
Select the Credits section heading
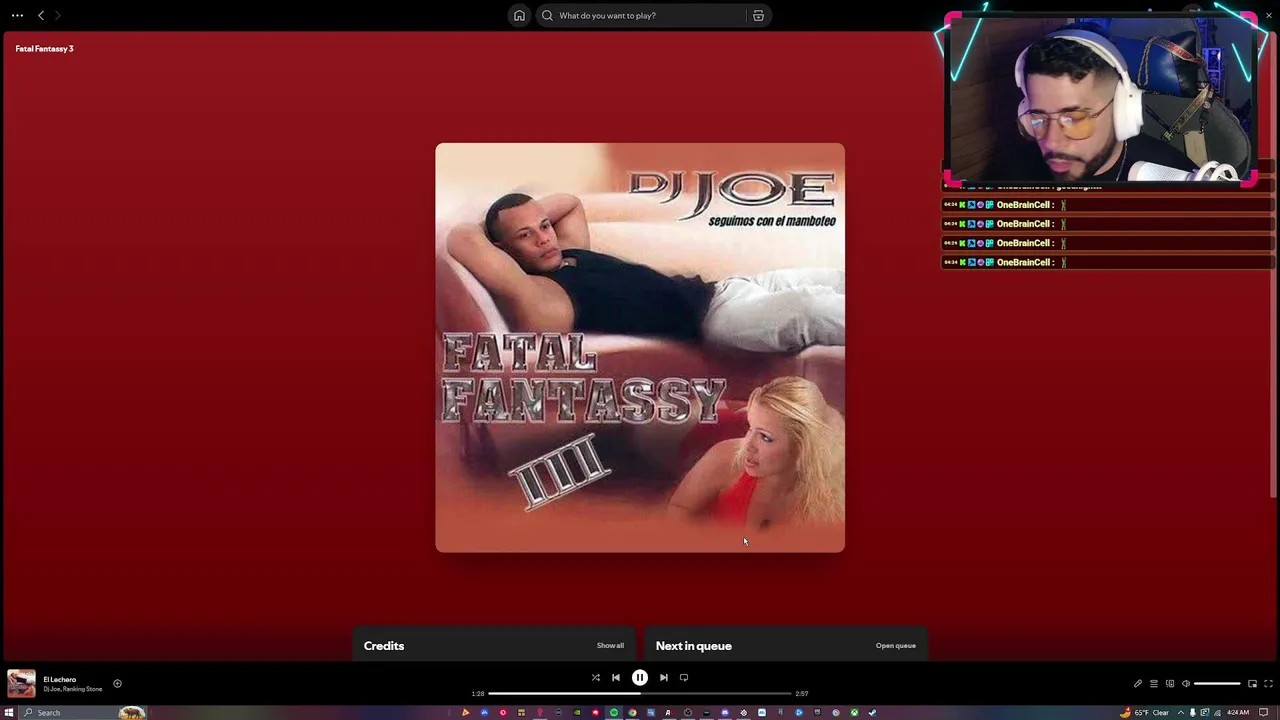[384, 646]
